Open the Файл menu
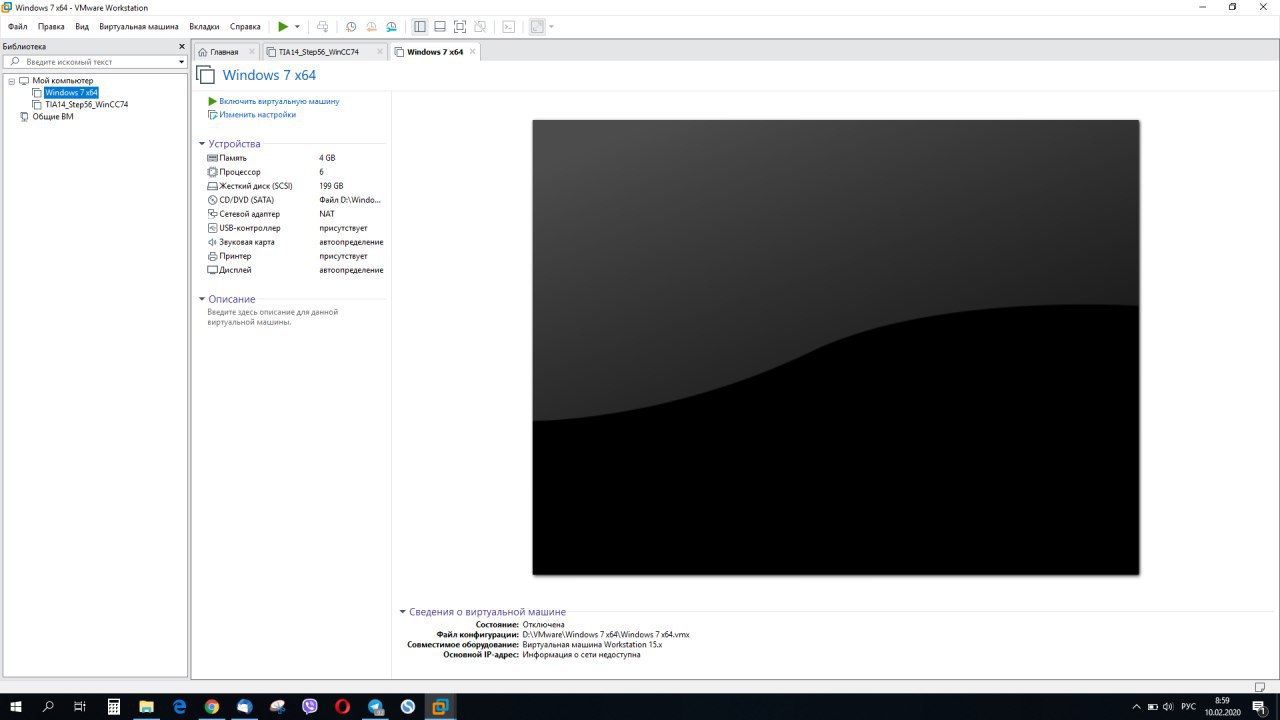Viewport: 1280px width, 720px height. (18, 26)
